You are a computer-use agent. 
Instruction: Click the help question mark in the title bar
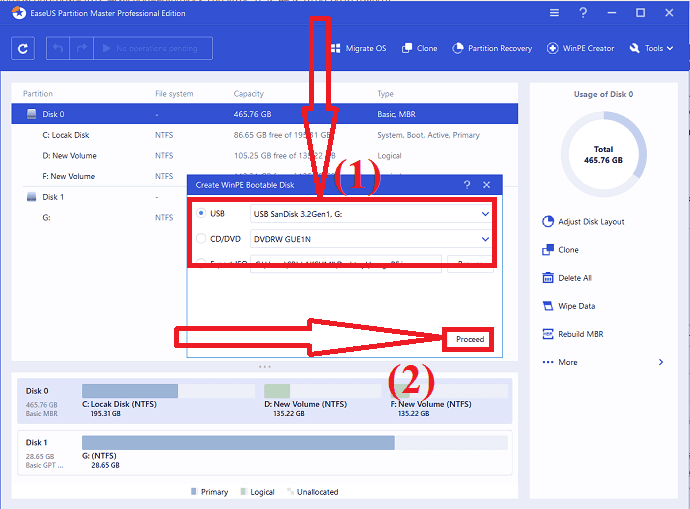coord(583,13)
